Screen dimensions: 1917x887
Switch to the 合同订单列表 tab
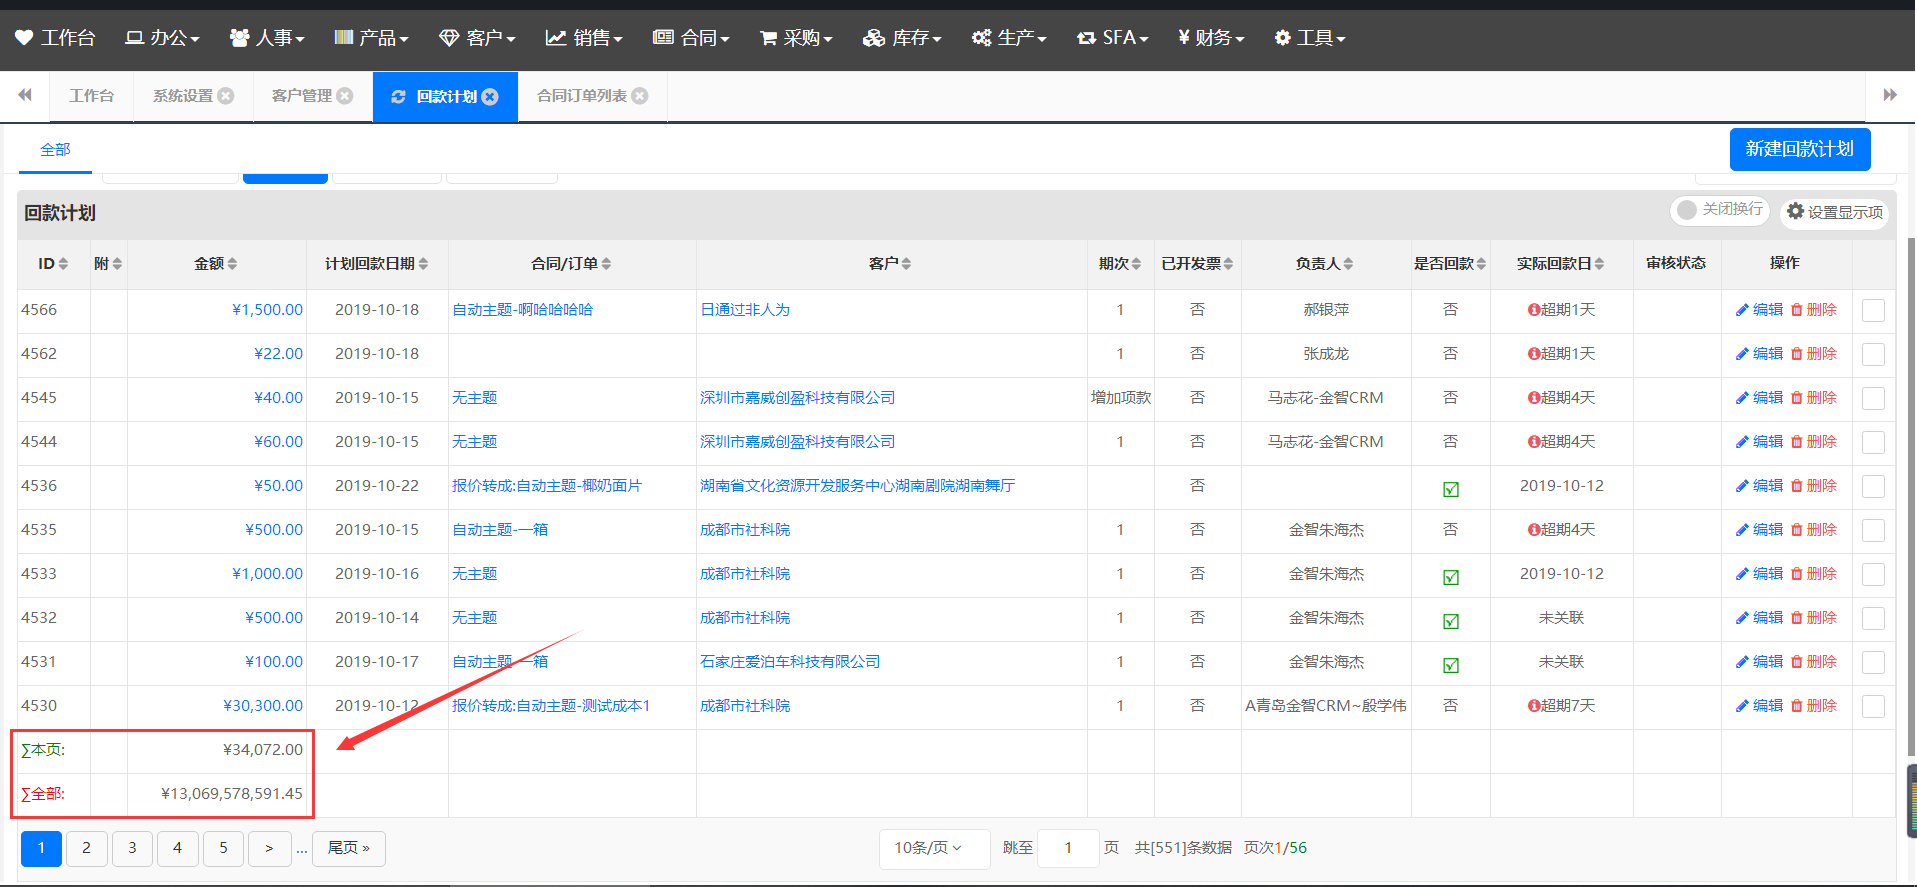point(582,96)
